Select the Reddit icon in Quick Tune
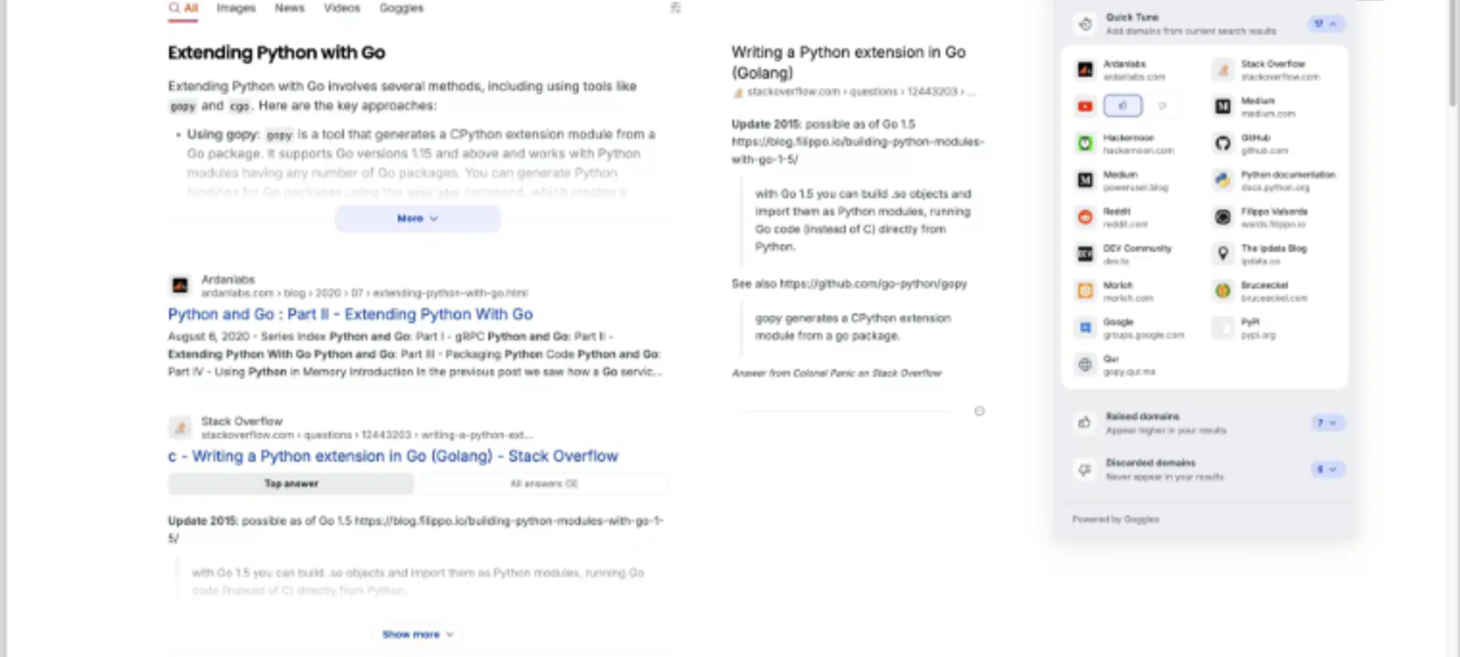 [x=1085, y=217]
